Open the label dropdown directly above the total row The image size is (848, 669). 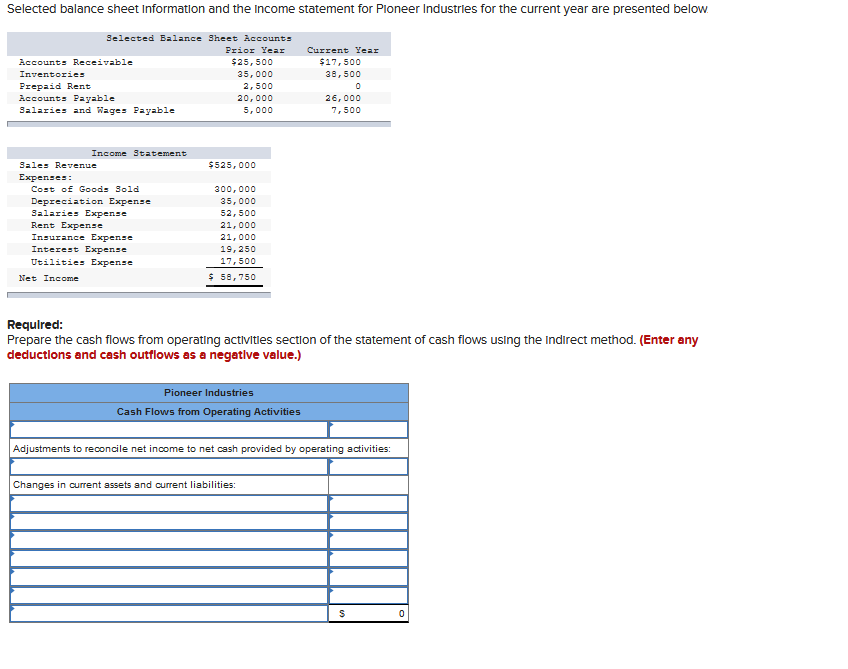pos(169,595)
